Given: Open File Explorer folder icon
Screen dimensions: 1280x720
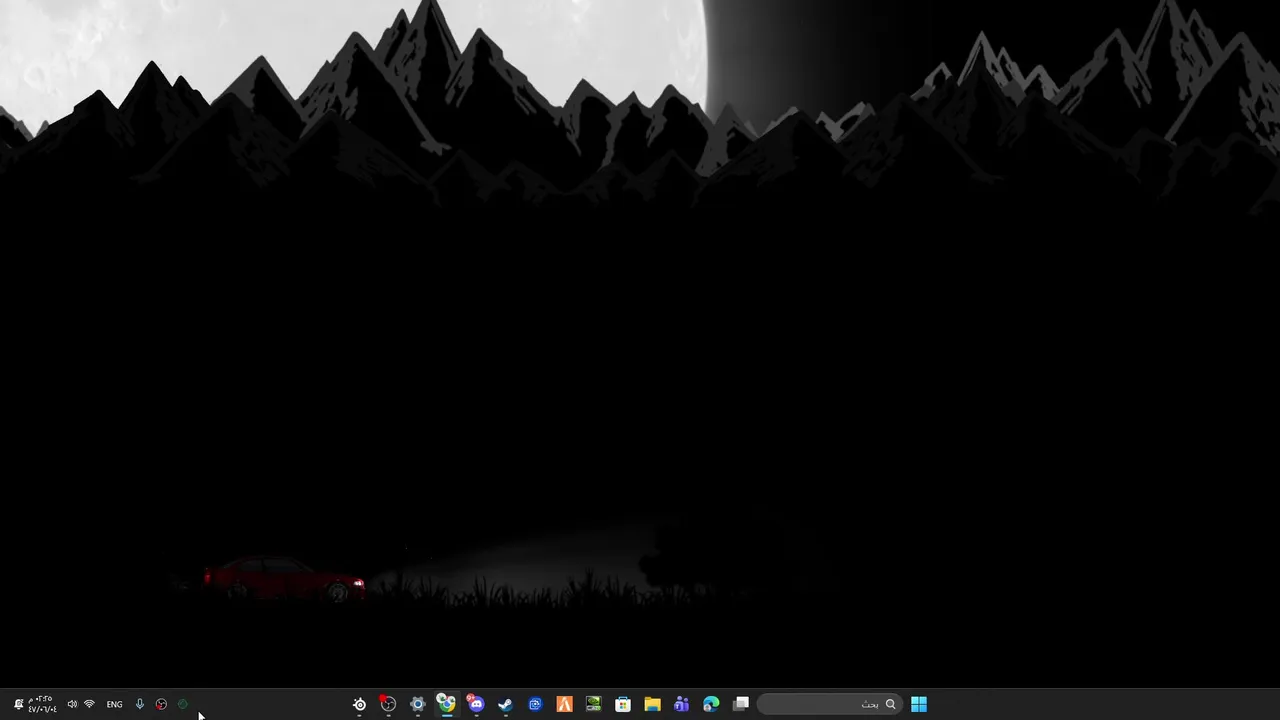Looking at the screenshot, I should 652,704.
